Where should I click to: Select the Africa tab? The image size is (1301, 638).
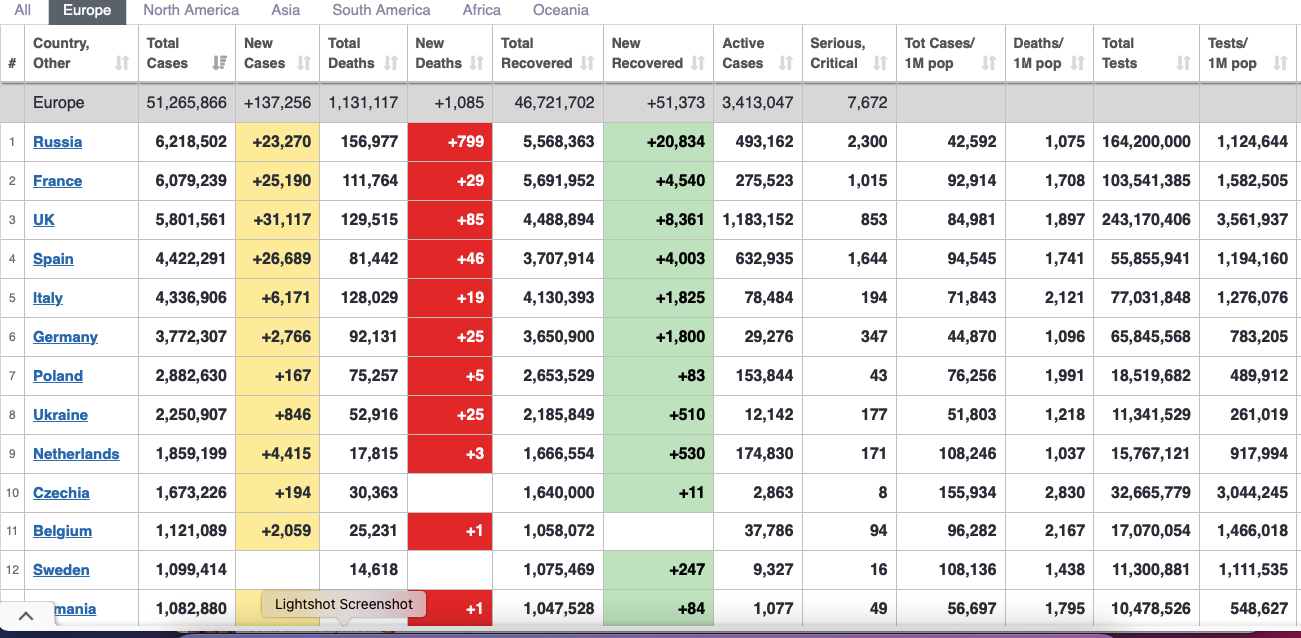[x=482, y=10]
